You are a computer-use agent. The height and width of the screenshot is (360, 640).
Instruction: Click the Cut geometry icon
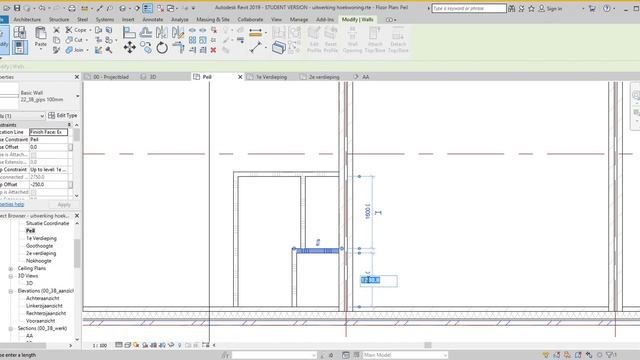click(x=69, y=40)
